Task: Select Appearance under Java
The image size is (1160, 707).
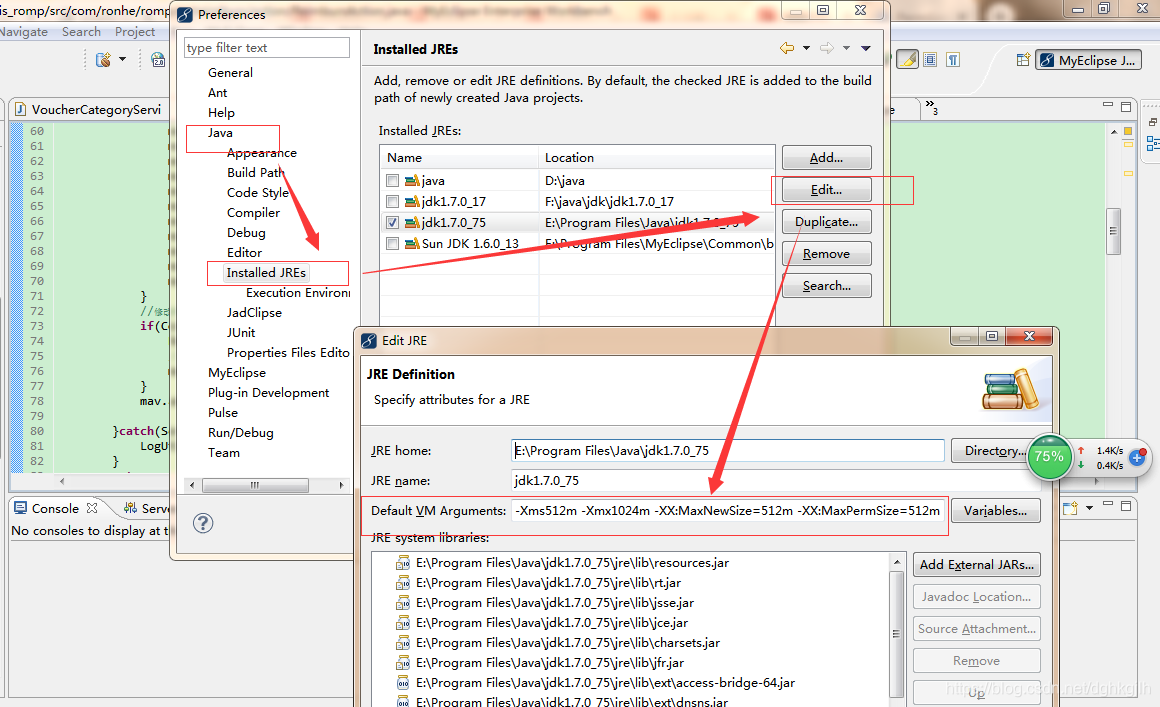Action: pyautogui.click(x=262, y=152)
